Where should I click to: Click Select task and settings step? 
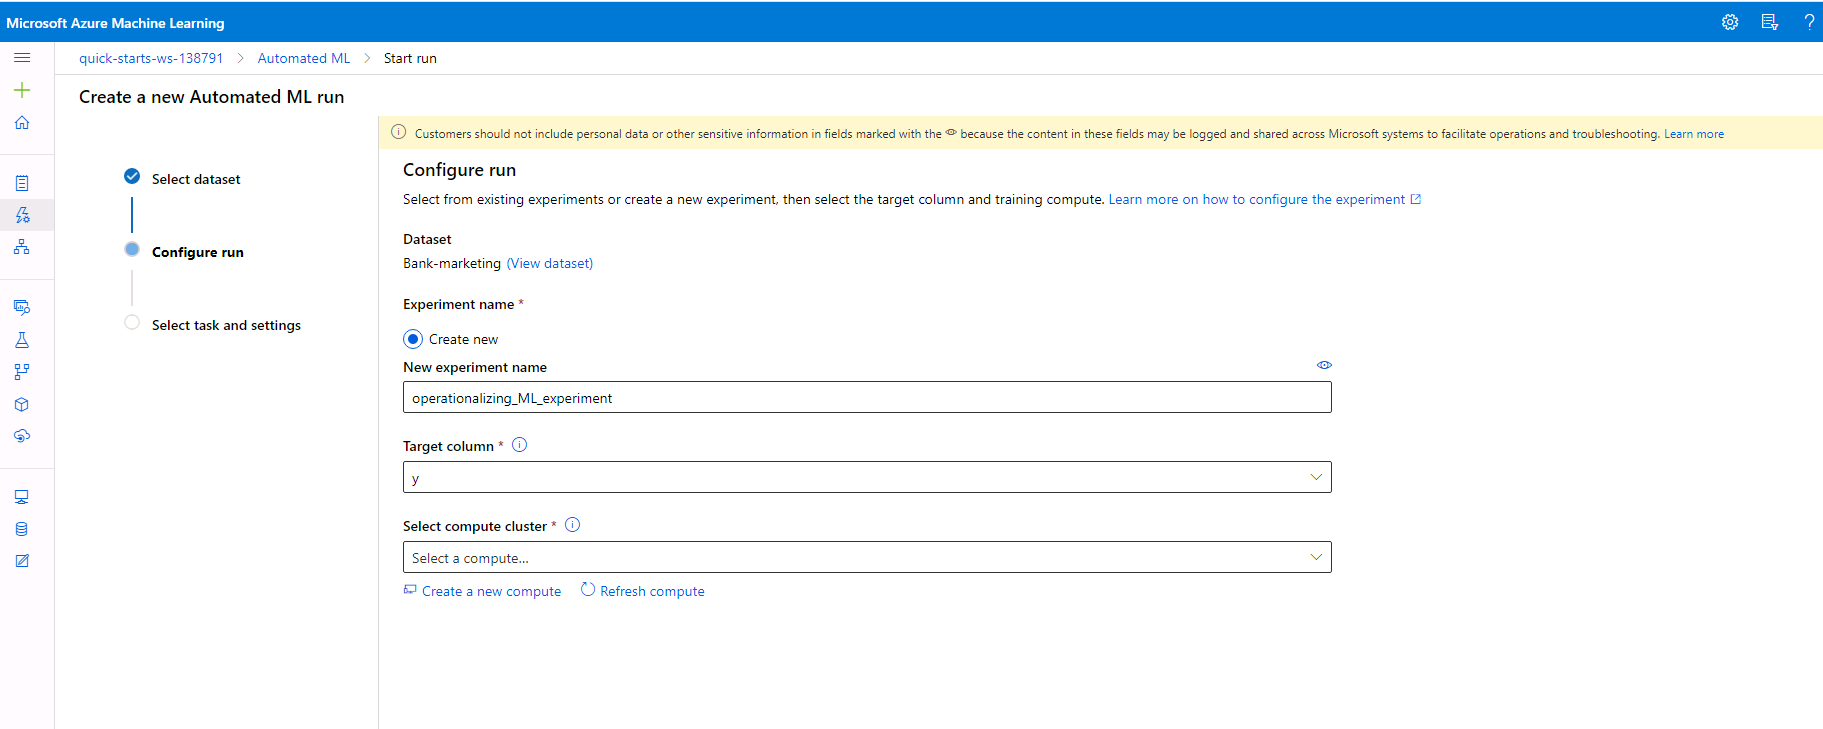point(226,325)
